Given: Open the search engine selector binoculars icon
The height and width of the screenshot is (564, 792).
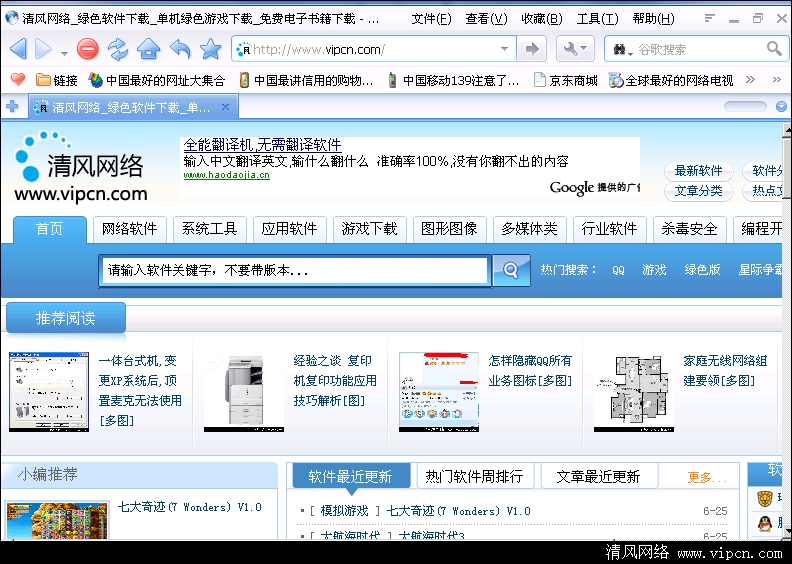Looking at the screenshot, I should click(622, 49).
